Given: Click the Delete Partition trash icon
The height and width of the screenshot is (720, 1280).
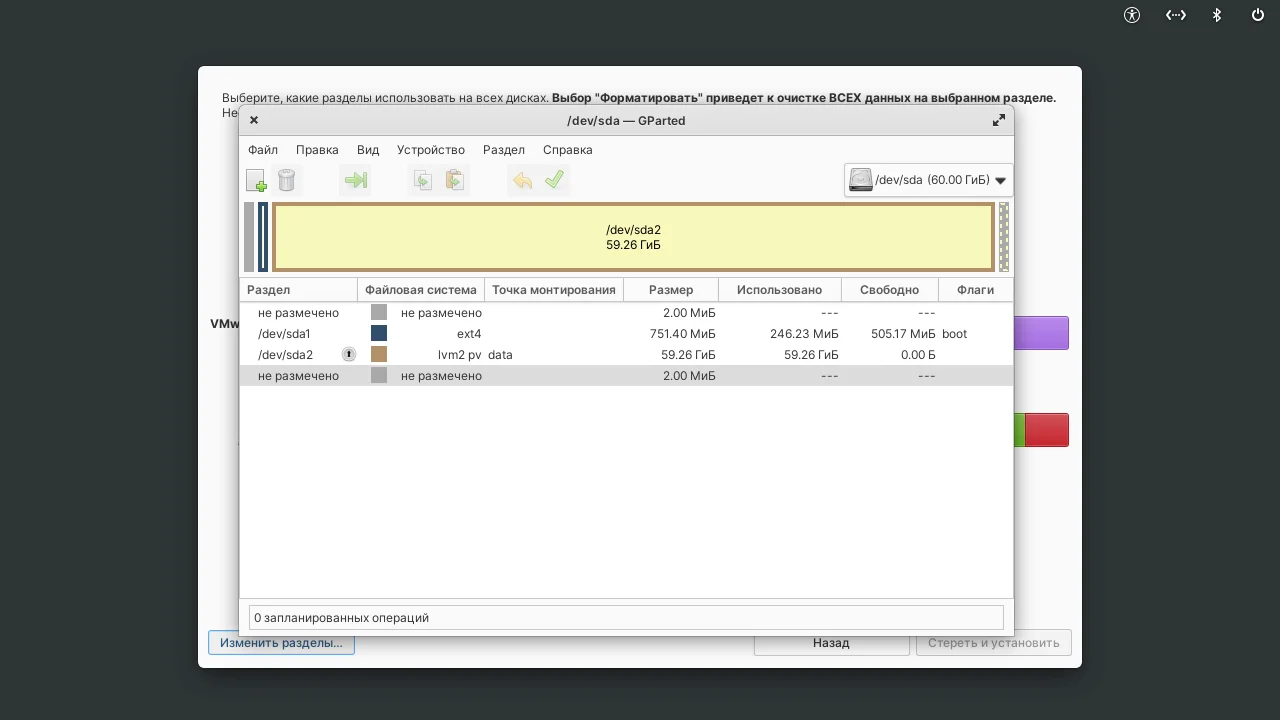Looking at the screenshot, I should coord(287,180).
